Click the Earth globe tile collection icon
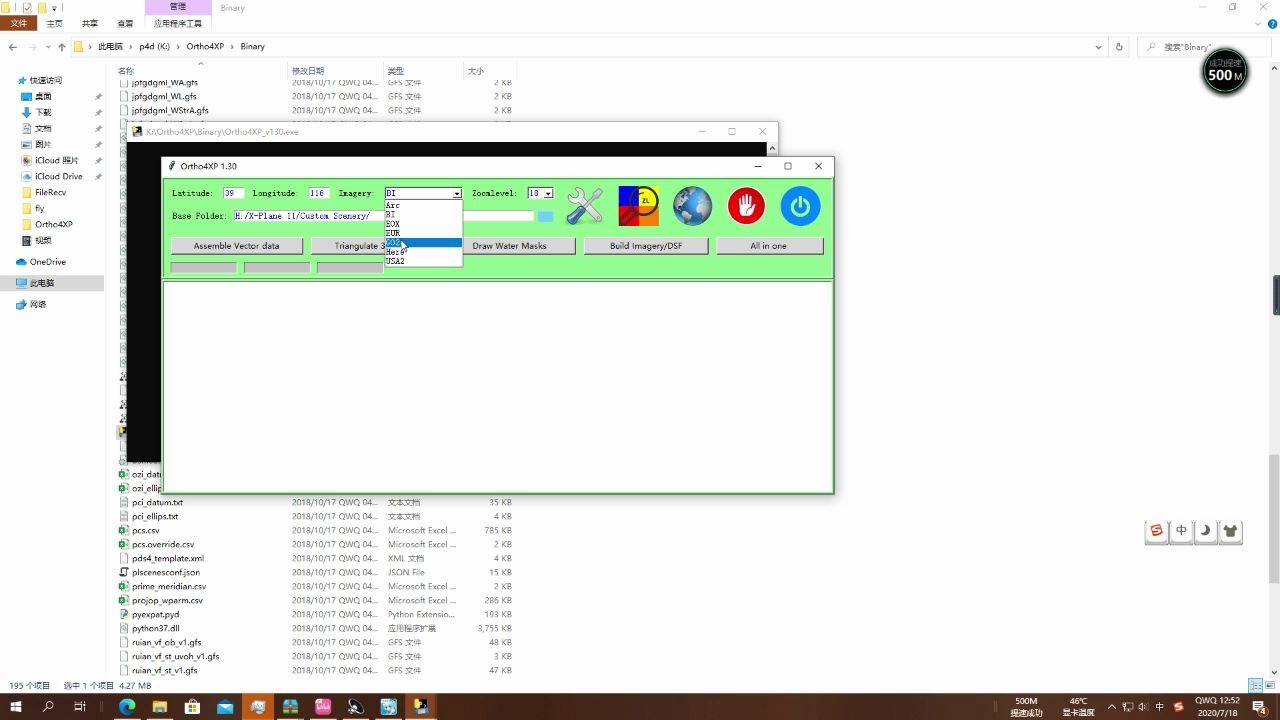Image resolution: width=1280 pixels, height=720 pixels. [692, 205]
